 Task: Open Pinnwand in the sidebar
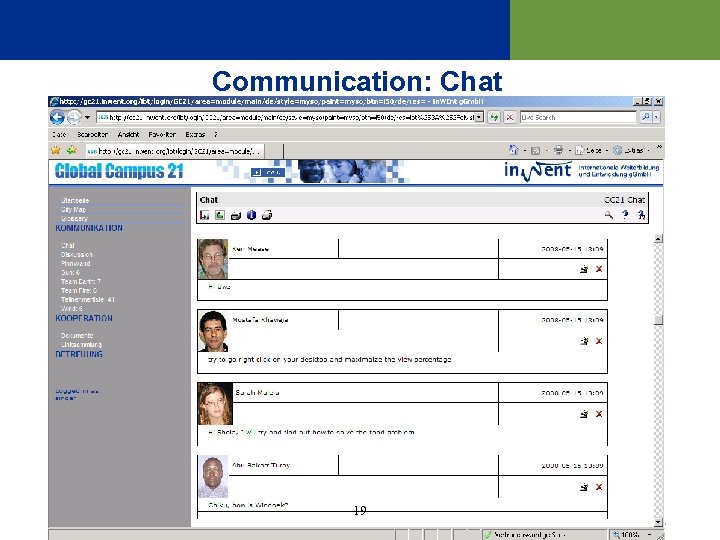[75, 264]
